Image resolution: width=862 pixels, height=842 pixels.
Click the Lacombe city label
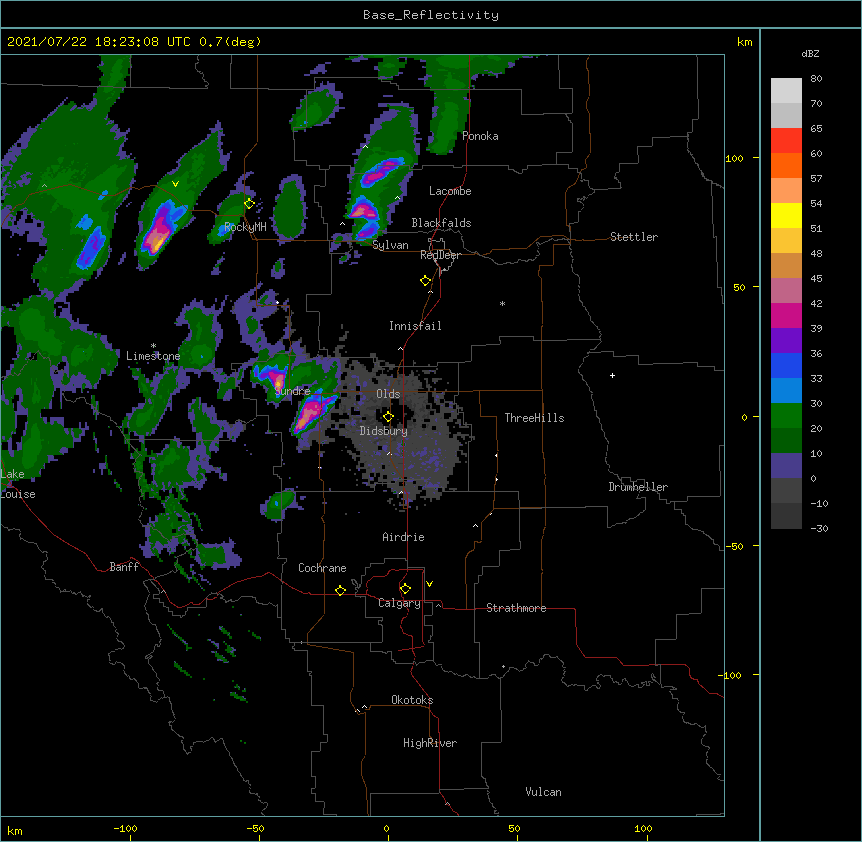(450, 191)
